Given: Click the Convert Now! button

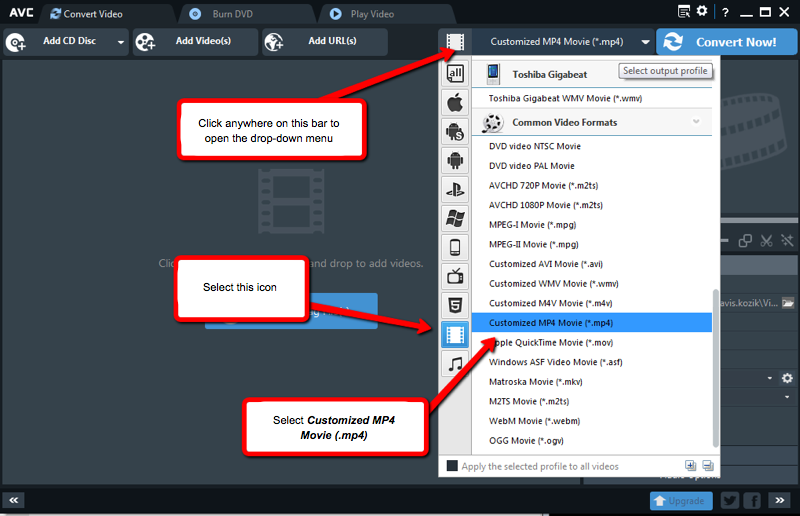Looking at the screenshot, I should click(x=726, y=42).
